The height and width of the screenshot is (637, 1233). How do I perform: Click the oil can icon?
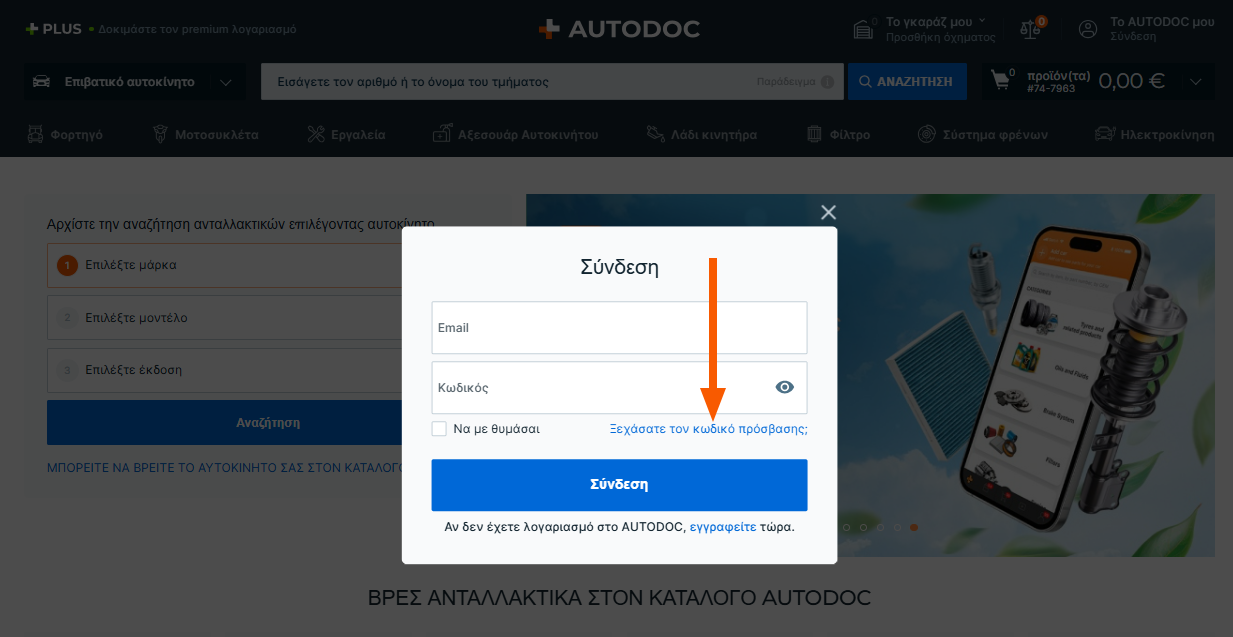pos(655,134)
